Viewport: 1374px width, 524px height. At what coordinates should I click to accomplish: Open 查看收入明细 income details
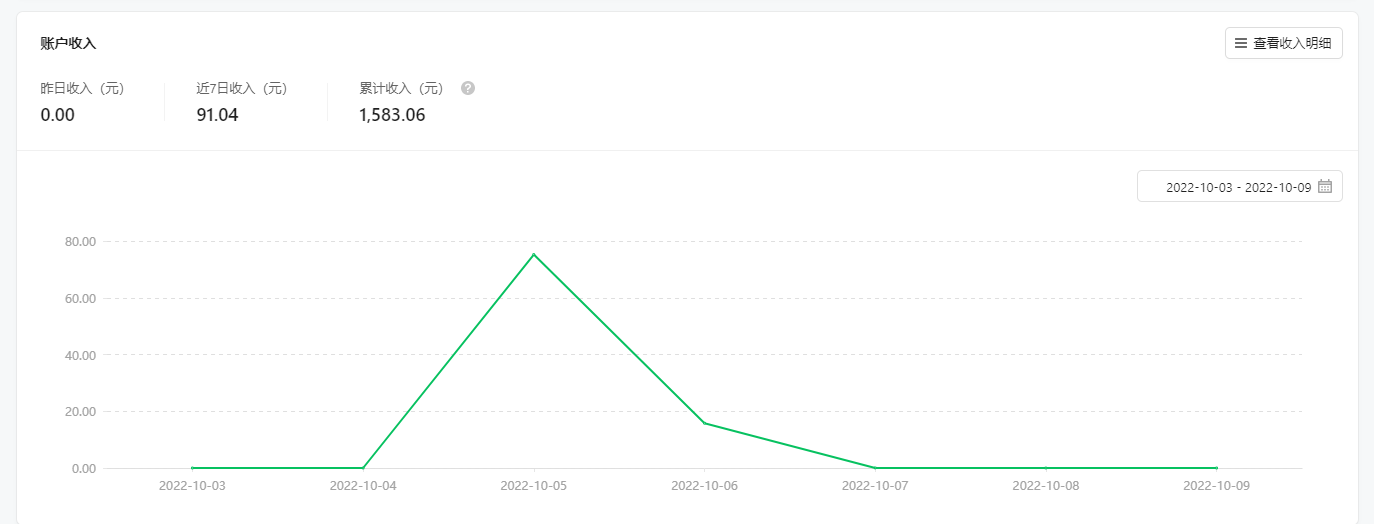1283,43
